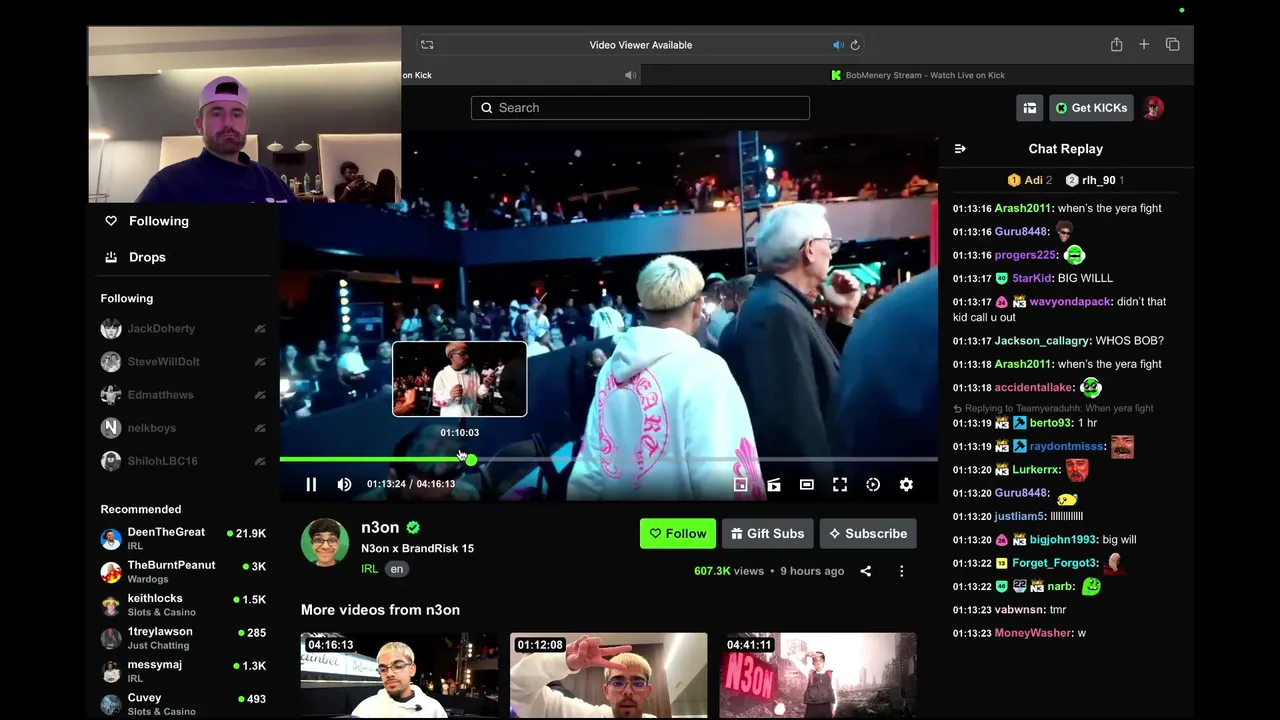Click the 'en' language tag

[397, 569]
